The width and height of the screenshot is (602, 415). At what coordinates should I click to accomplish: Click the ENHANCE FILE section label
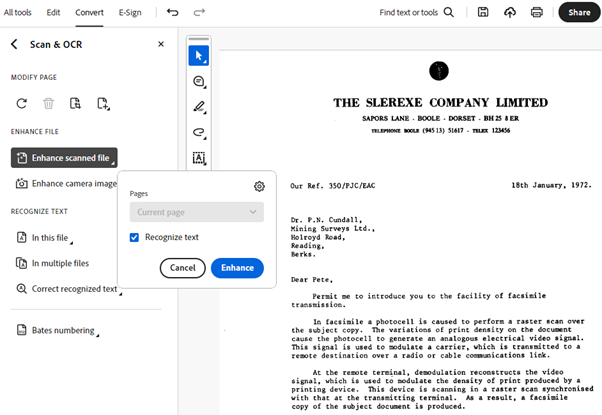[x=35, y=132]
